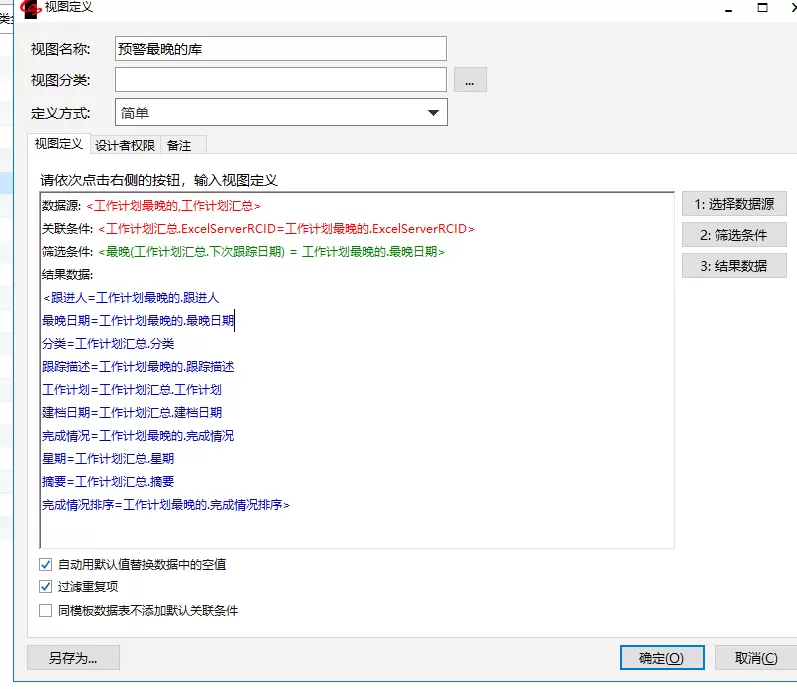Click the red 数据源 definition line
This screenshot has width=797, height=689.
click(173, 206)
